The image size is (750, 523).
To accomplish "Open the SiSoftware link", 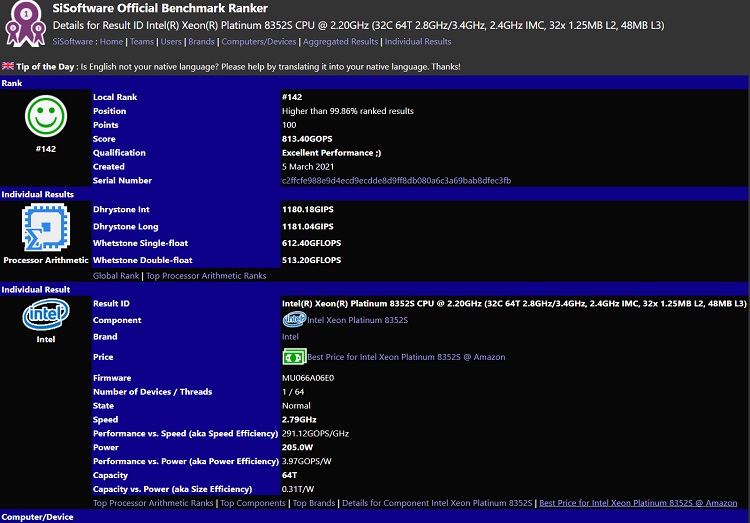I will (x=73, y=42).
